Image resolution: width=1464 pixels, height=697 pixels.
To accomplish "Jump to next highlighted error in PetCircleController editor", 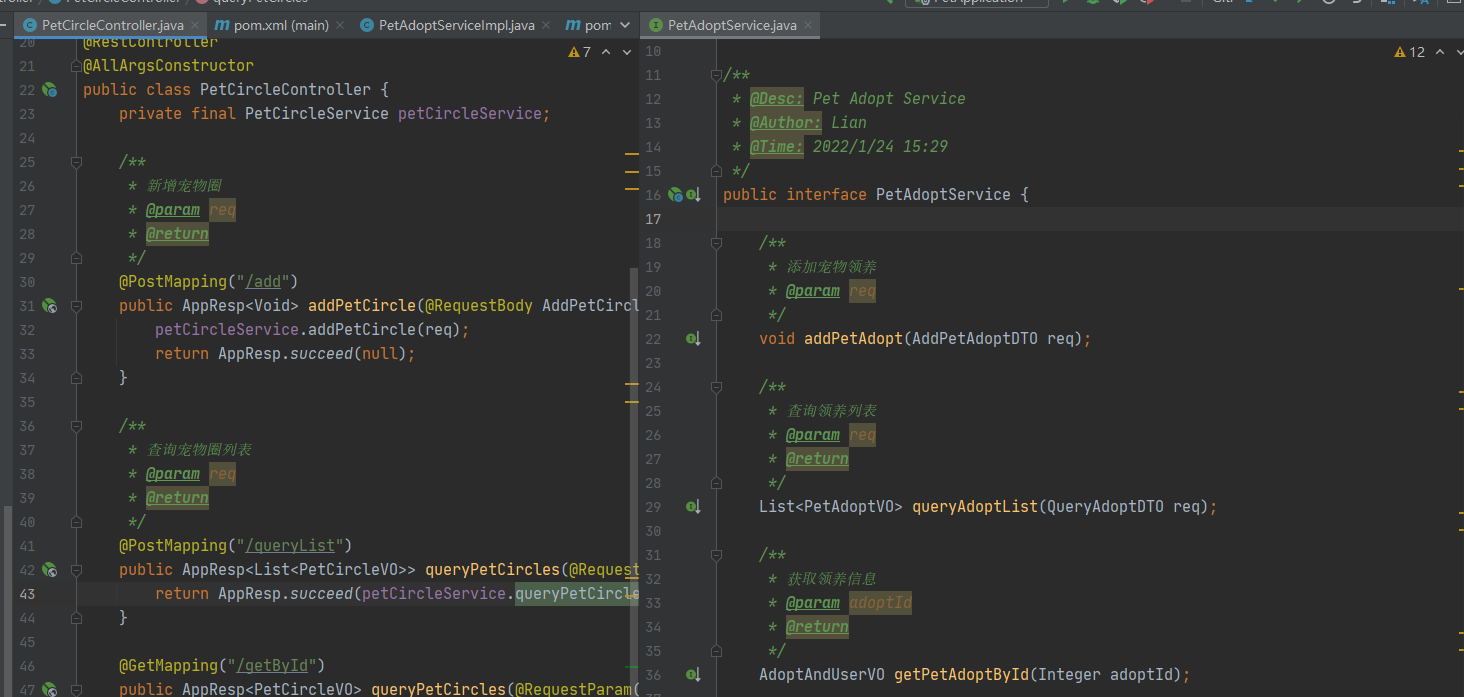I will coord(625,51).
